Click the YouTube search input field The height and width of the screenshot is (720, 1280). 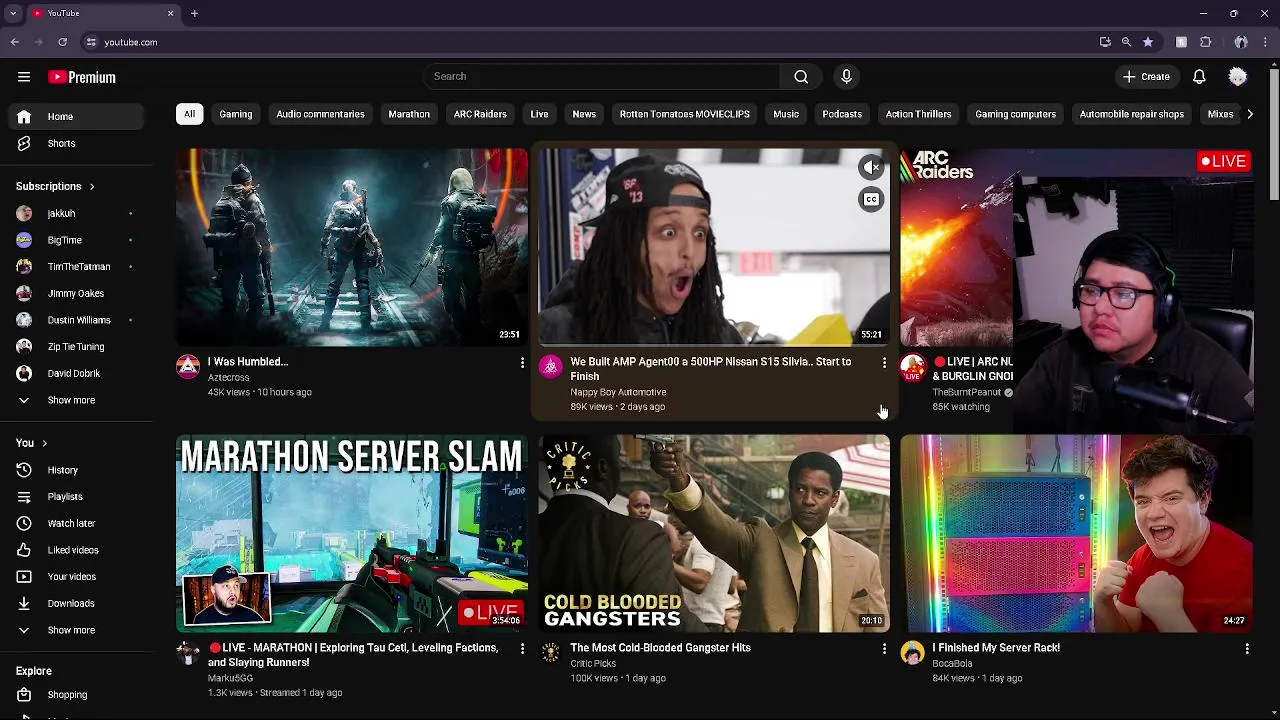click(x=603, y=76)
